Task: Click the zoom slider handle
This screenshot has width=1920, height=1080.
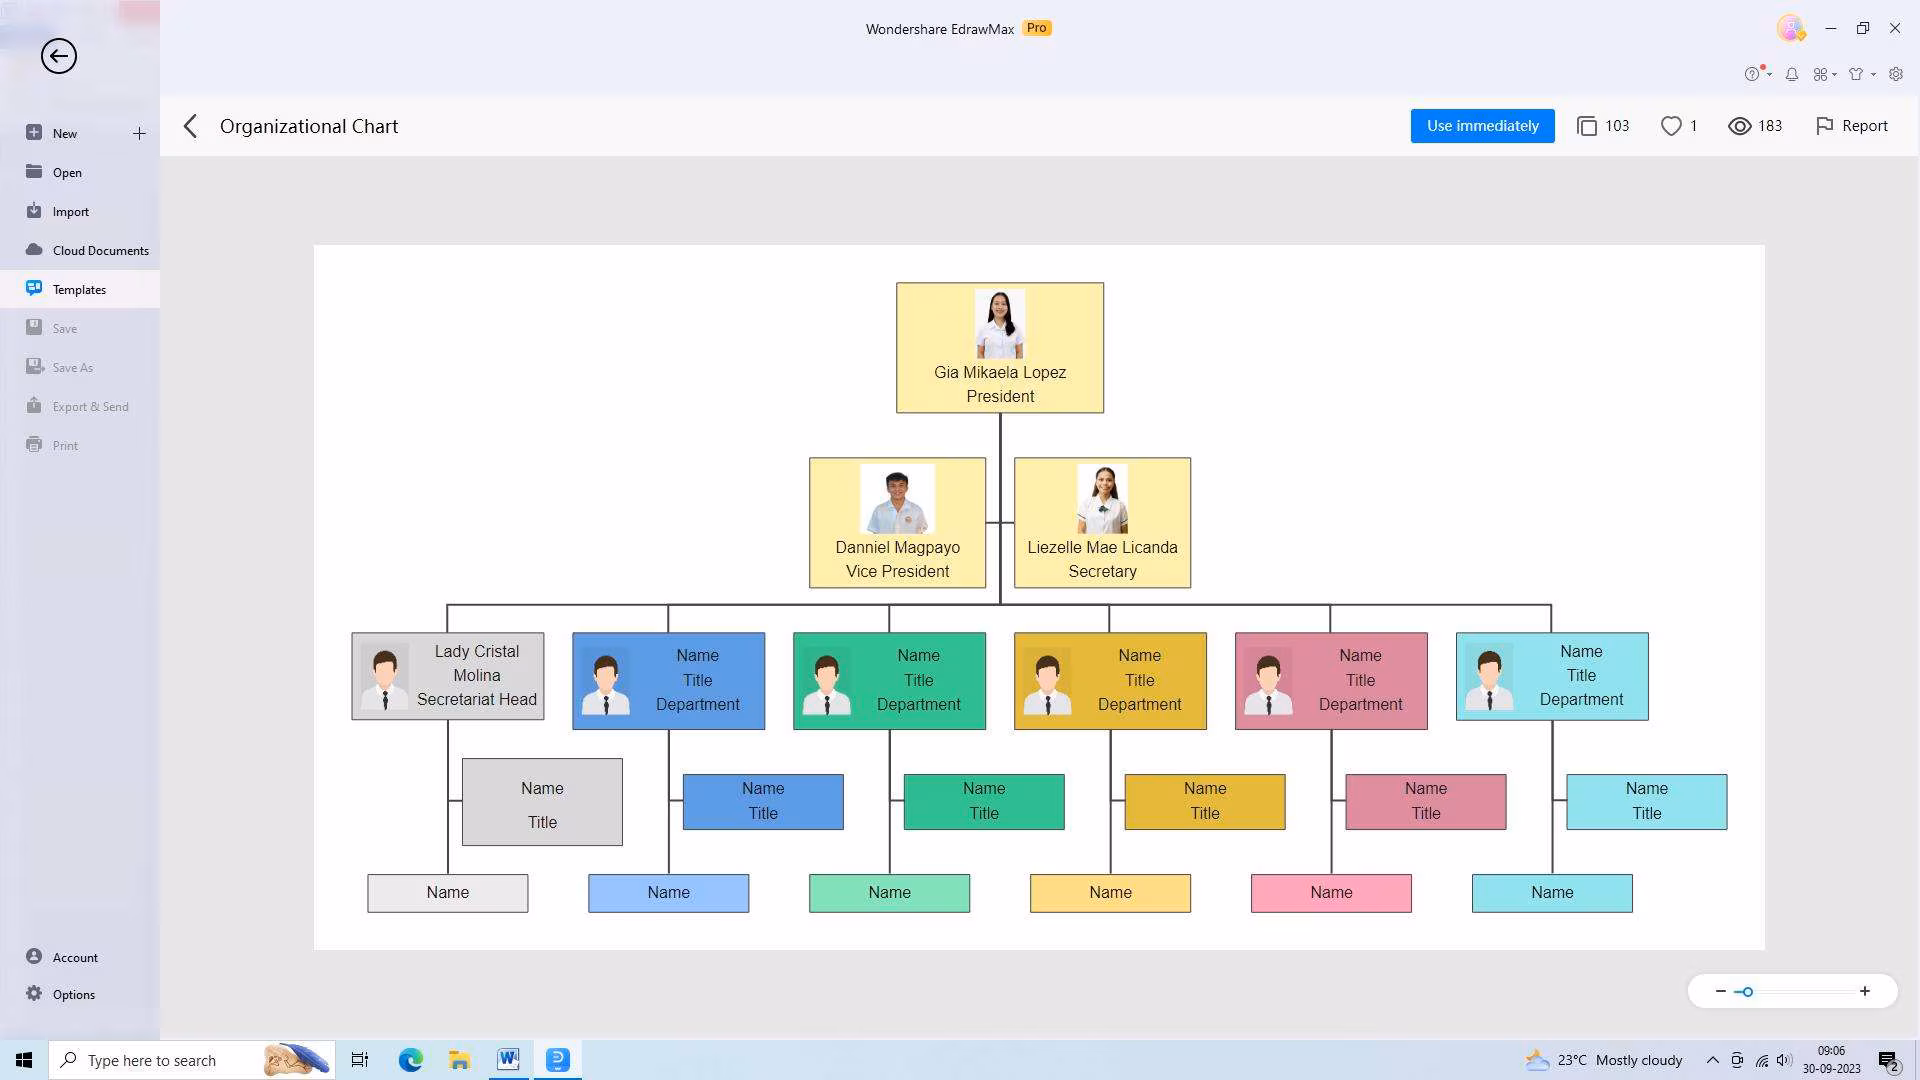Action: pyautogui.click(x=1747, y=992)
